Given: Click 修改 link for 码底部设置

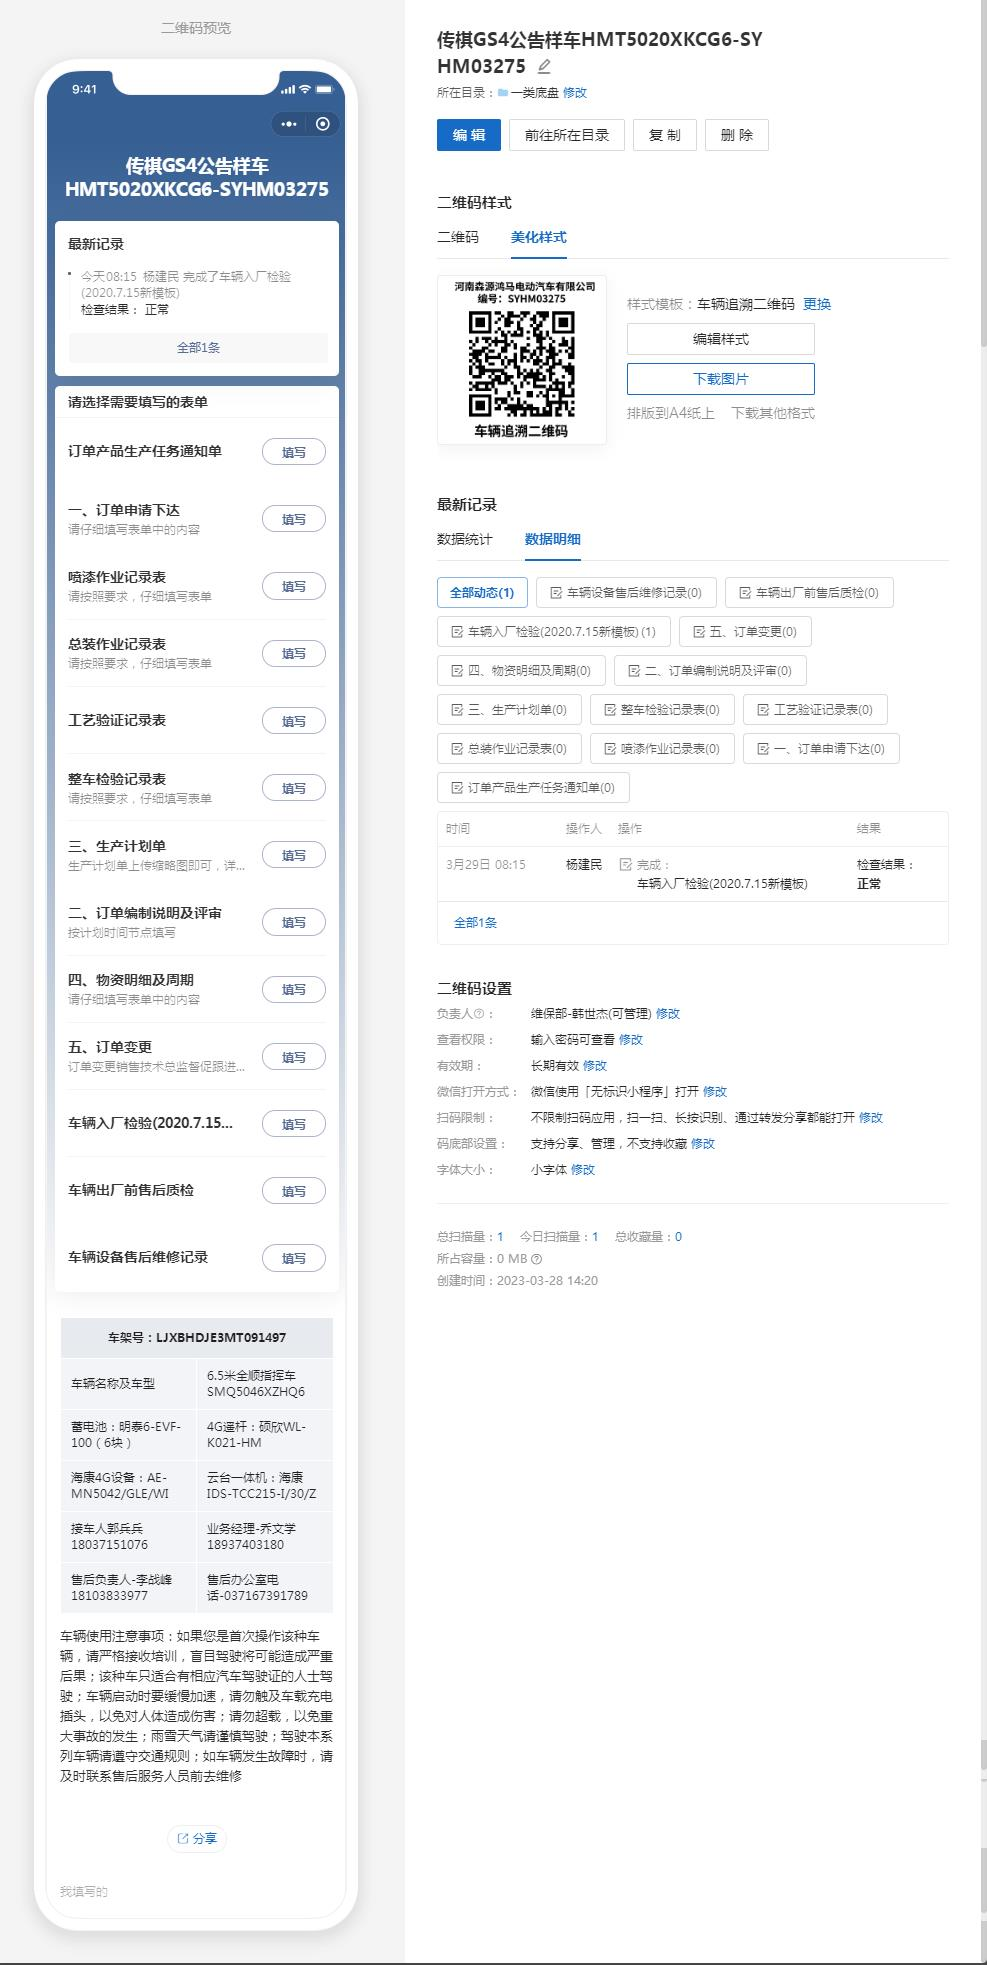Looking at the screenshot, I should tap(703, 1143).
